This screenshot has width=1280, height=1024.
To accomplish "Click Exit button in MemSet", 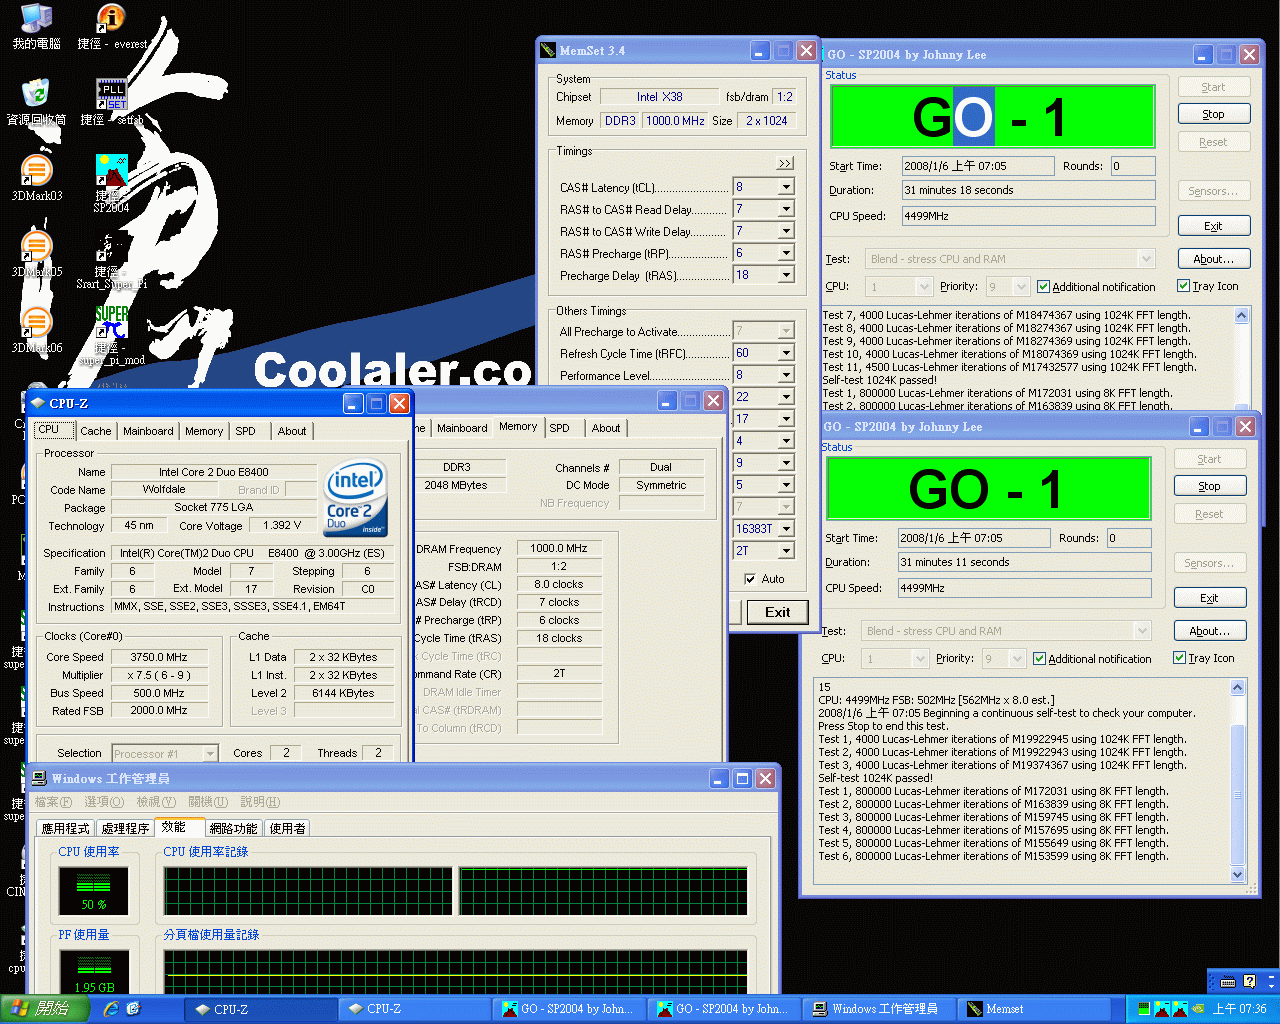I will click(x=778, y=612).
